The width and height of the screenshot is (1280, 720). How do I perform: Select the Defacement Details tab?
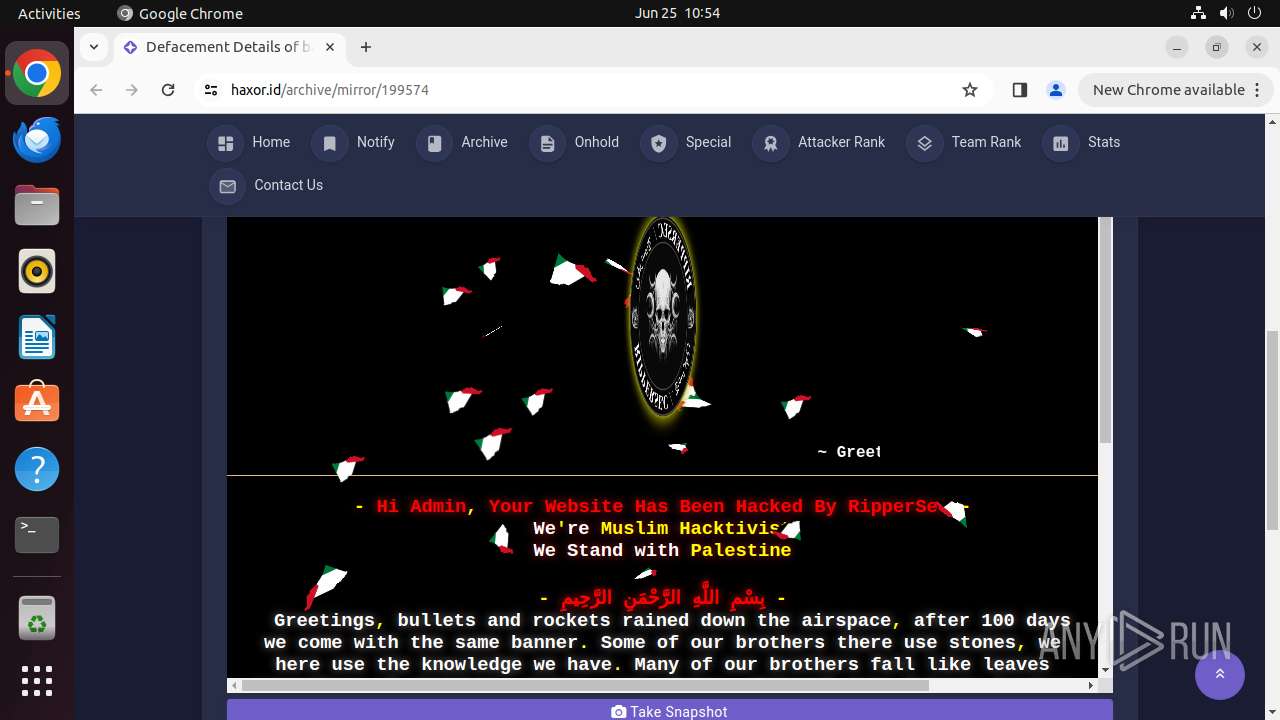(230, 47)
